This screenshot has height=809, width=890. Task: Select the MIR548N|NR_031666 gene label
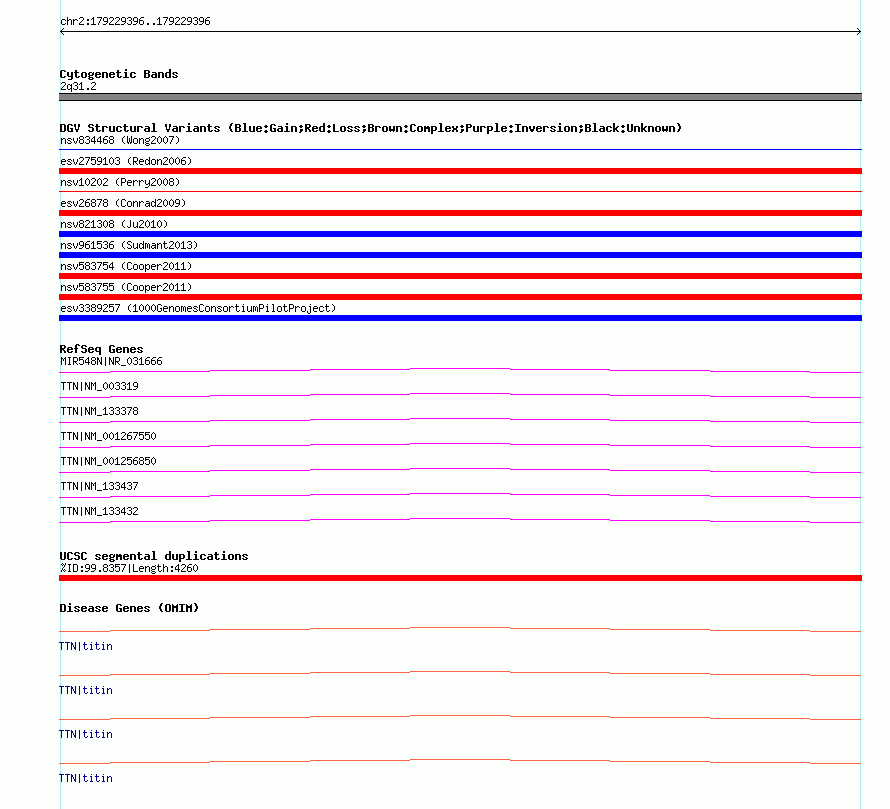(111, 362)
